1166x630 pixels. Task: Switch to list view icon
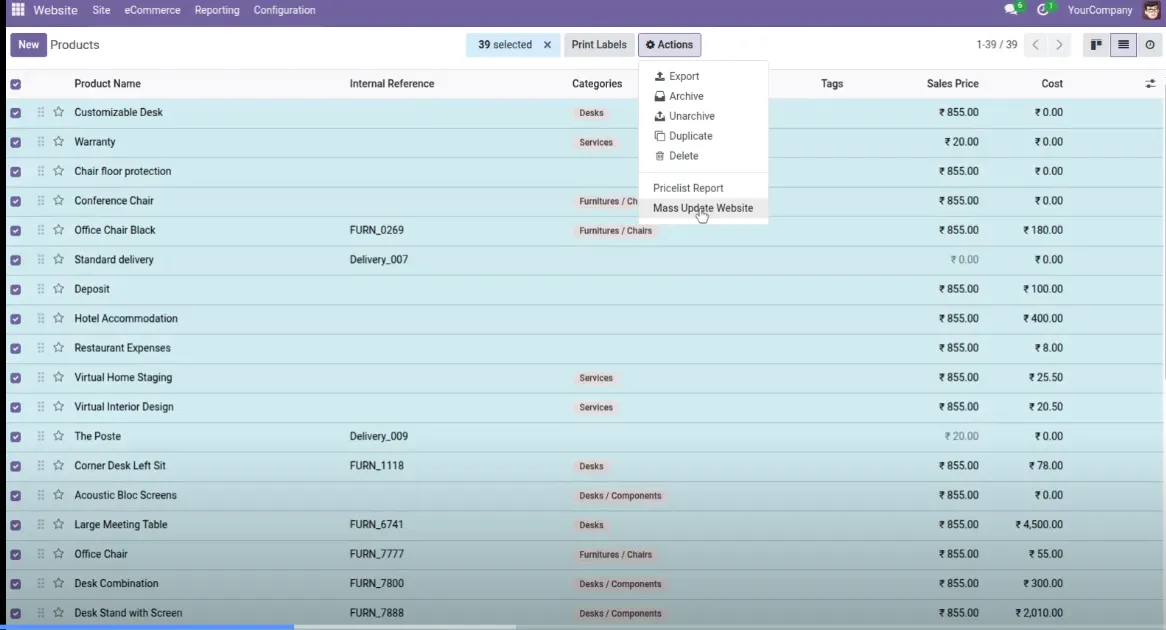[x=1124, y=45]
